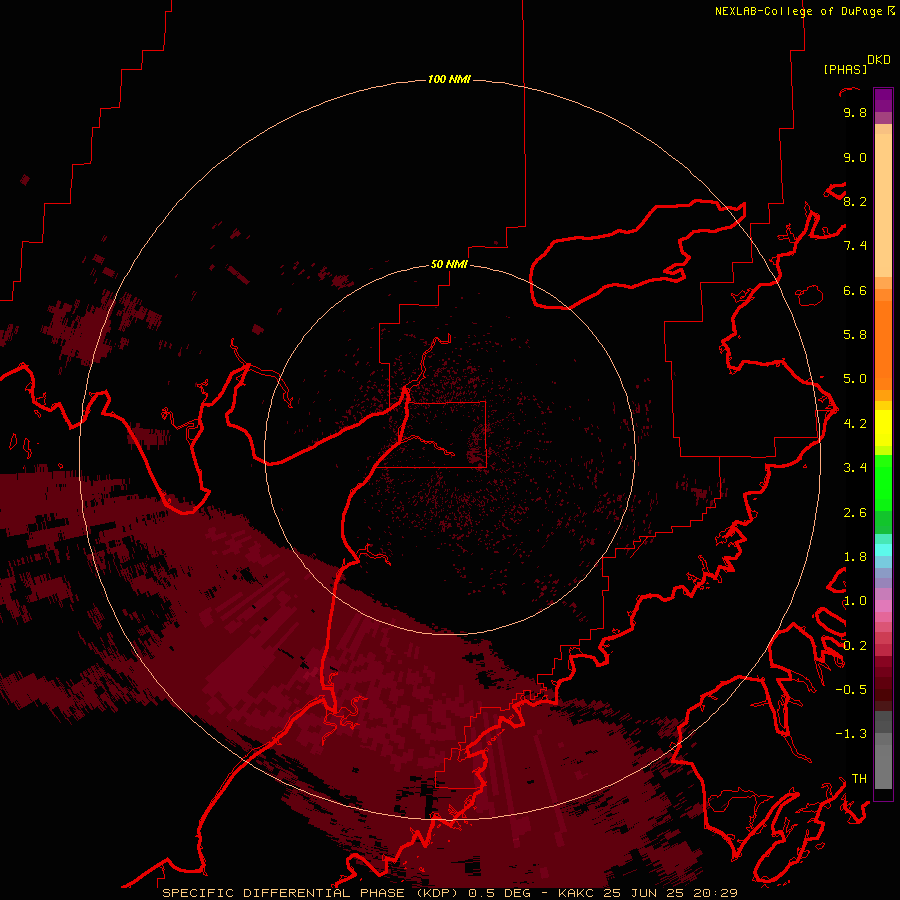The width and height of the screenshot is (900, 900).
Task: Click the 9.8 legend value
Action: [x=855, y=113]
